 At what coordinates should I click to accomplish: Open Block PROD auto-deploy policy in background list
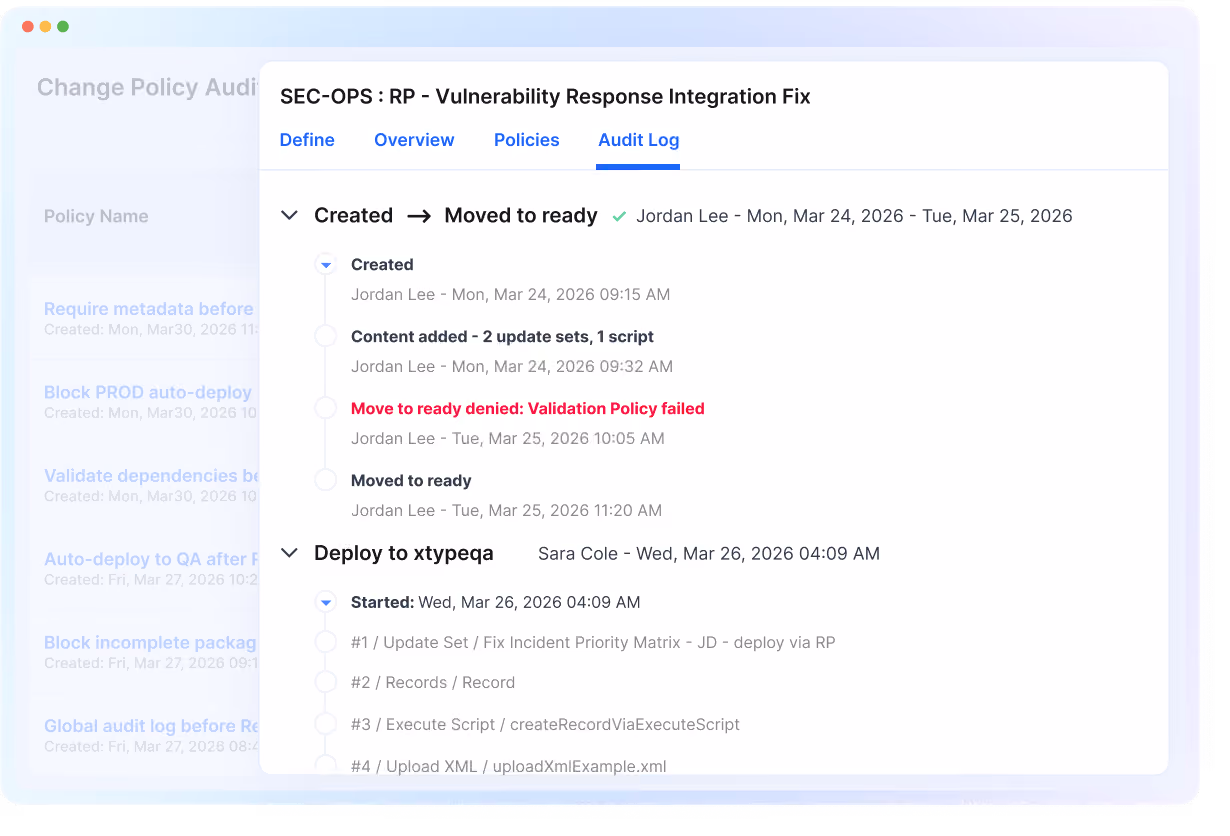tap(148, 393)
